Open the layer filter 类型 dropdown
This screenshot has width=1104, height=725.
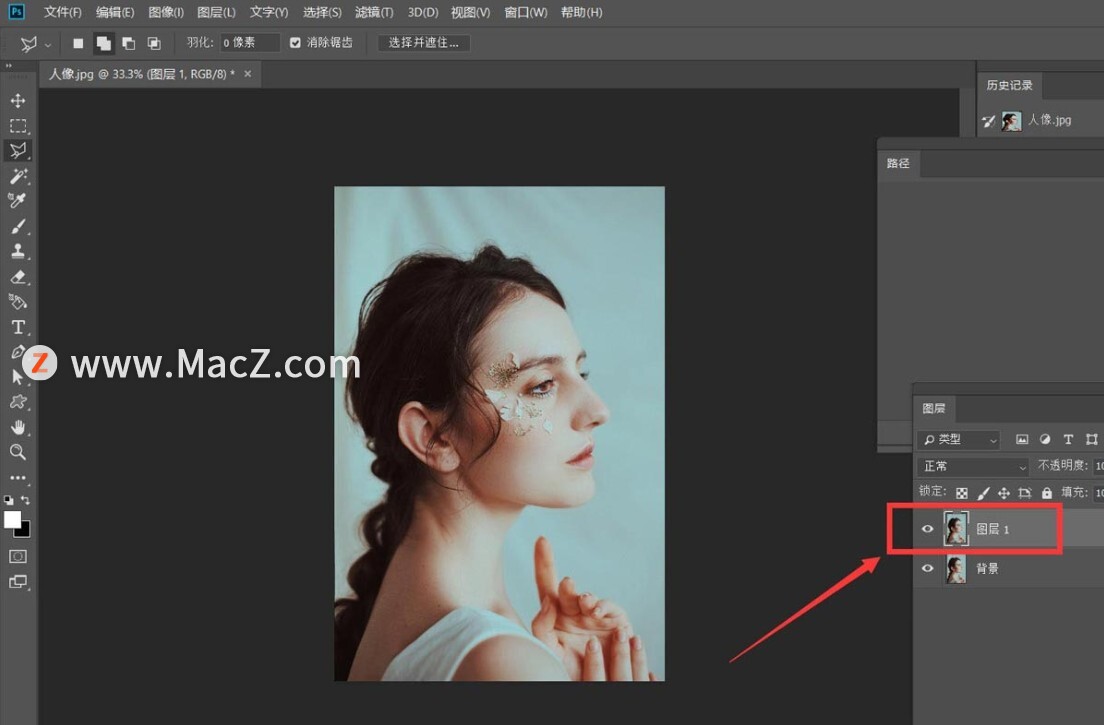pyautogui.click(x=958, y=439)
